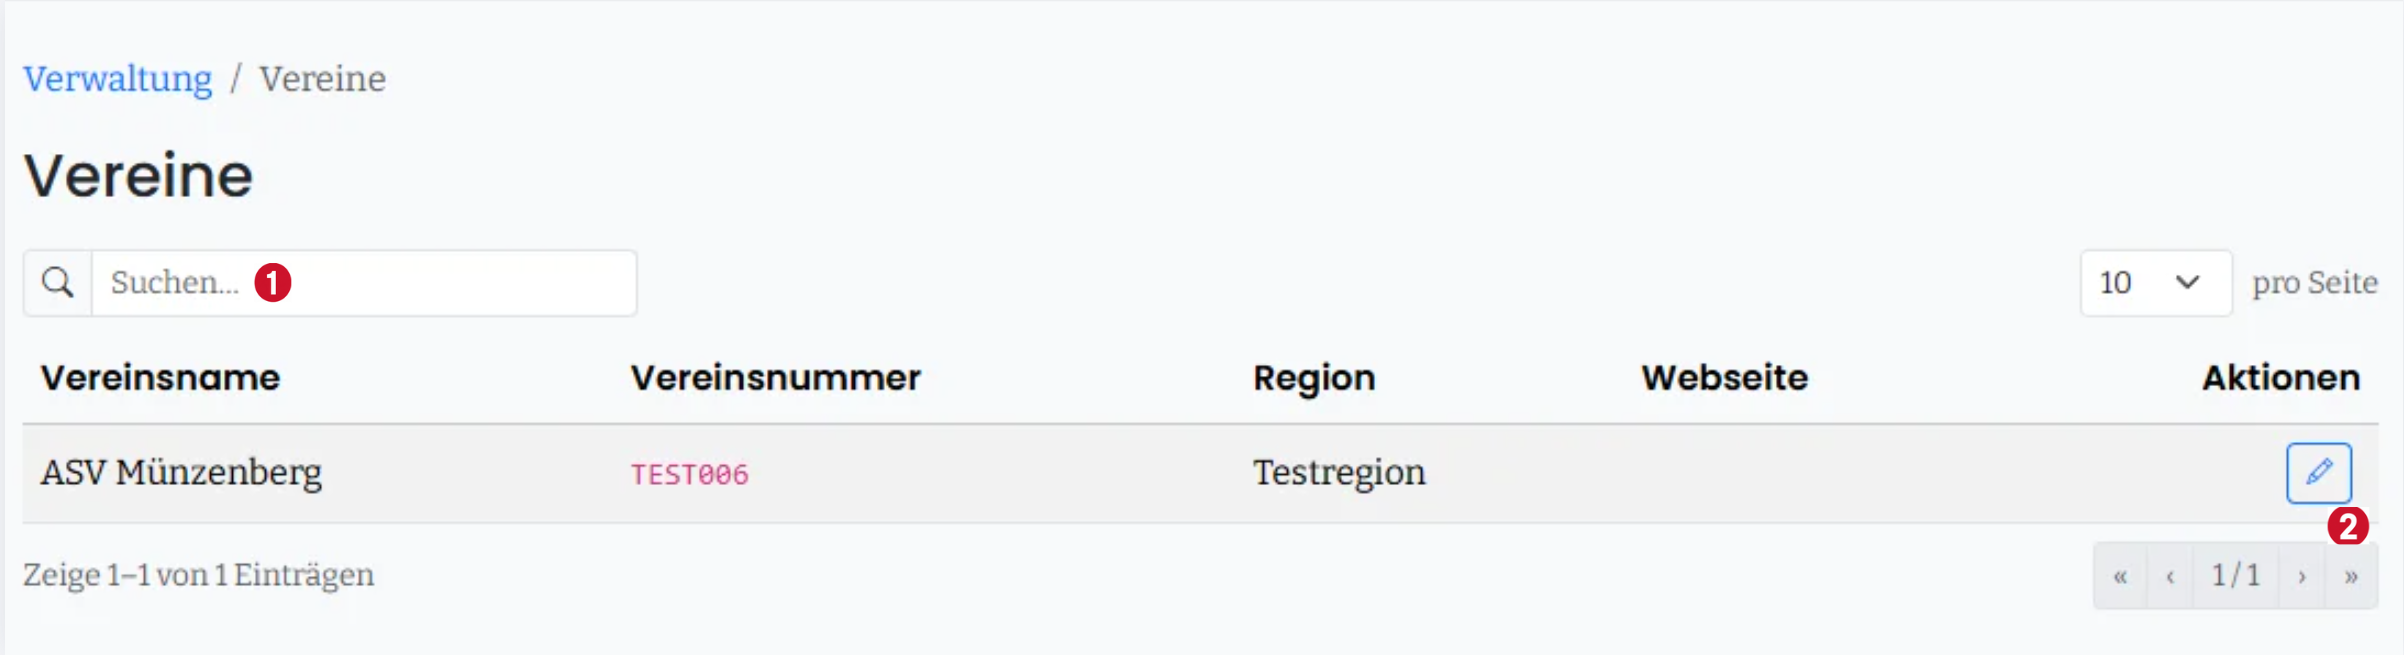This screenshot has height=655, width=2404.
Task: Sort by Vereinsname column header
Action: point(160,378)
